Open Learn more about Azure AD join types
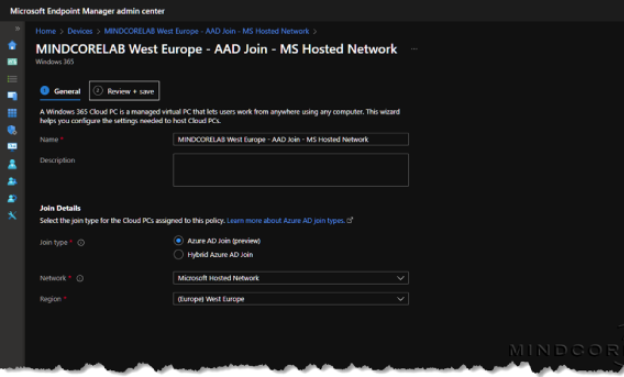 [x=286, y=221]
